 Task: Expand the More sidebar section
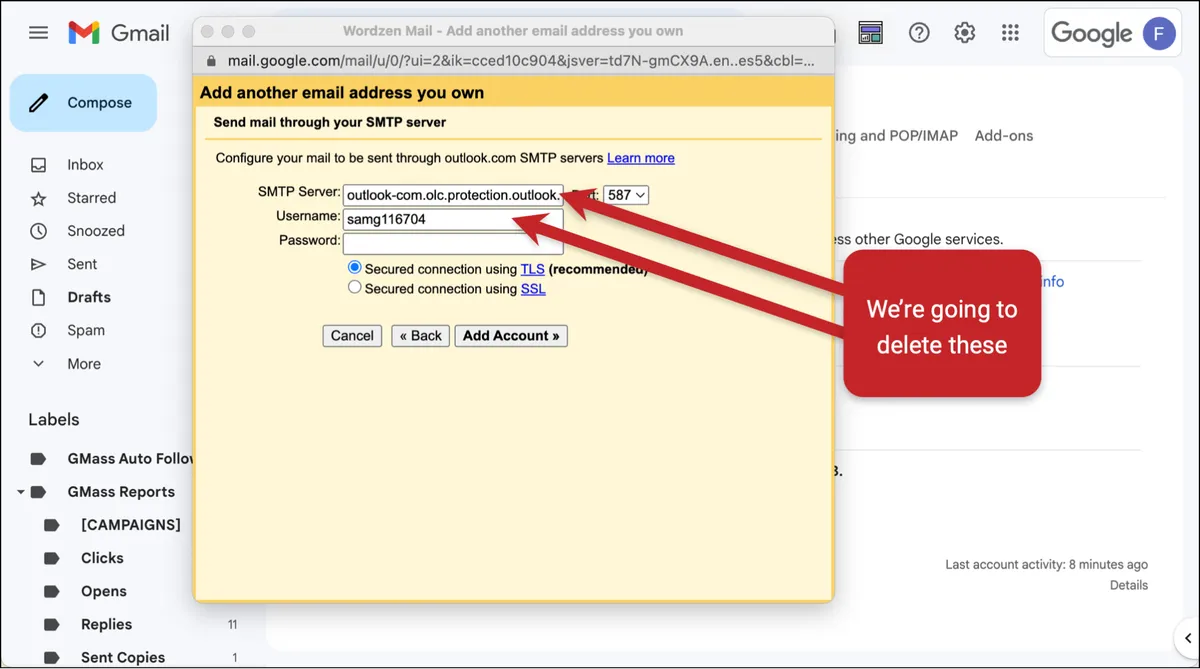coord(84,364)
